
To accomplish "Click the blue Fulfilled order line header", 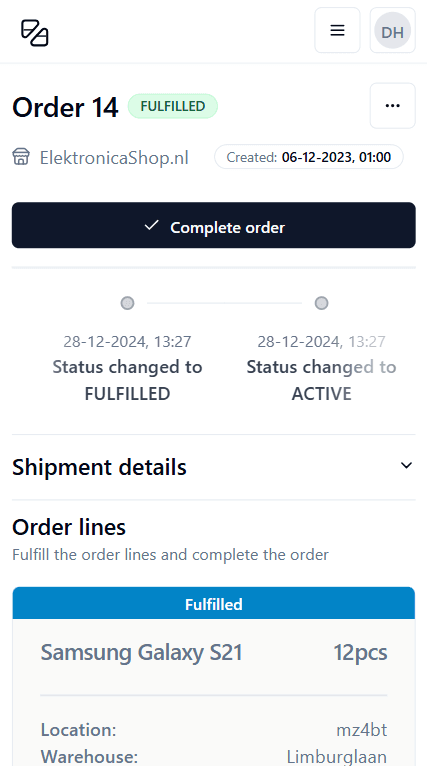I will pyautogui.click(x=214, y=604).
